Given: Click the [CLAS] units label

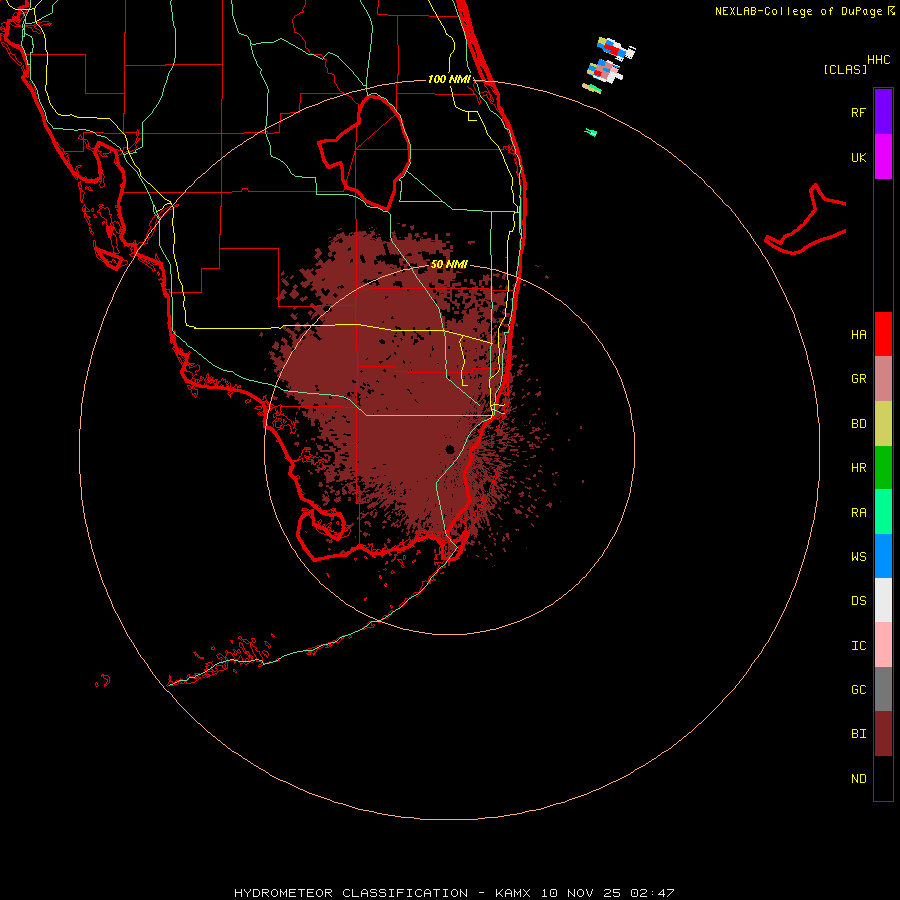Looking at the screenshot, I should [845, 69].
